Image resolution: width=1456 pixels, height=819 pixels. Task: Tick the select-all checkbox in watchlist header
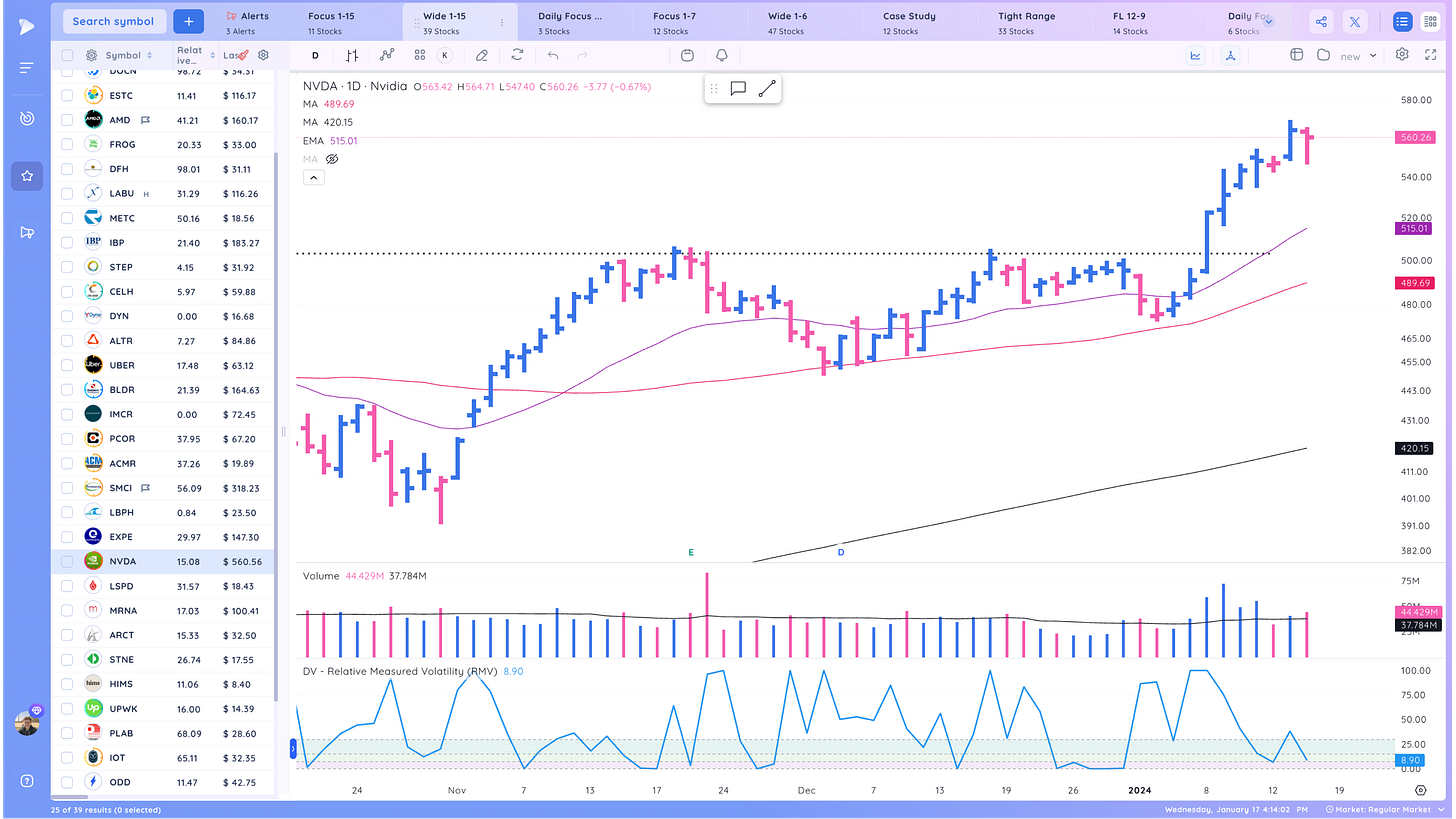[67, 56]
